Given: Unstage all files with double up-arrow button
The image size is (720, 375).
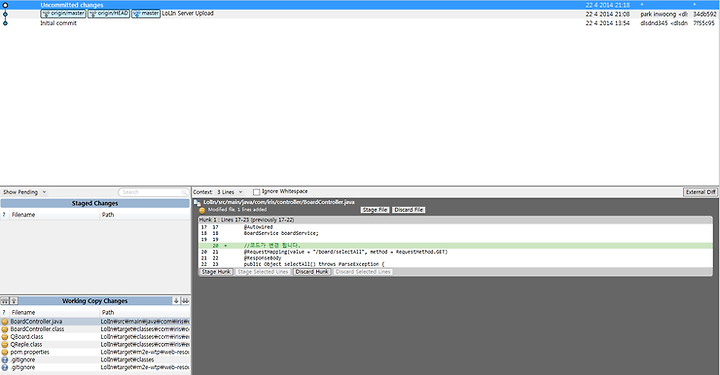Looking at the screenshot, I should (5, 301).
